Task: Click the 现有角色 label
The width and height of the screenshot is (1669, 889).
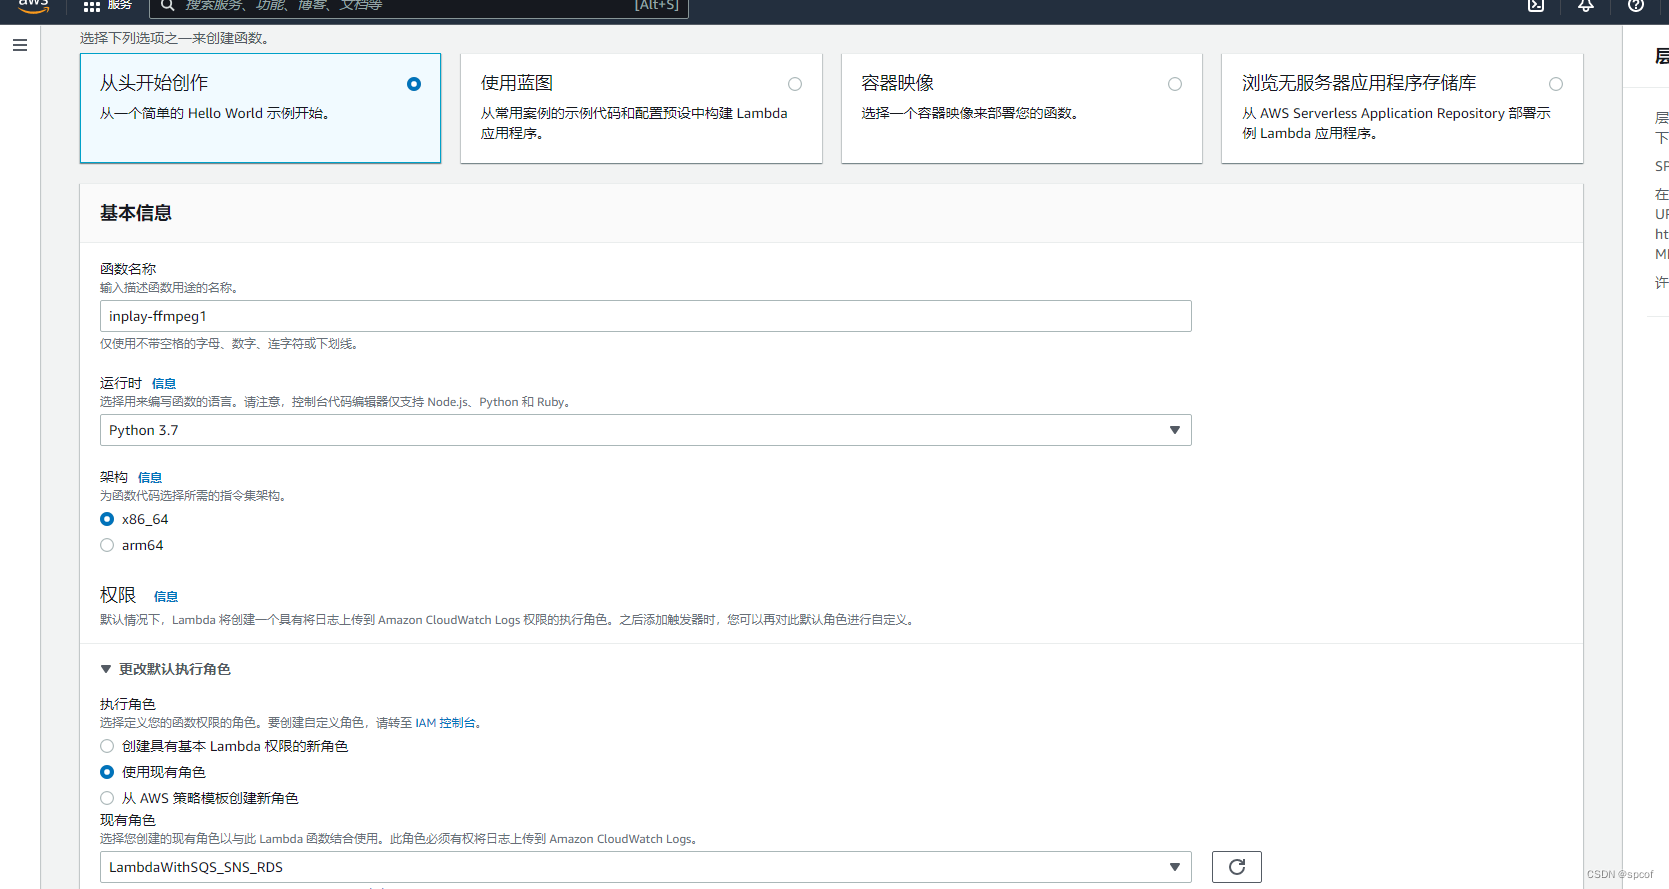Action: pos(128,820)
